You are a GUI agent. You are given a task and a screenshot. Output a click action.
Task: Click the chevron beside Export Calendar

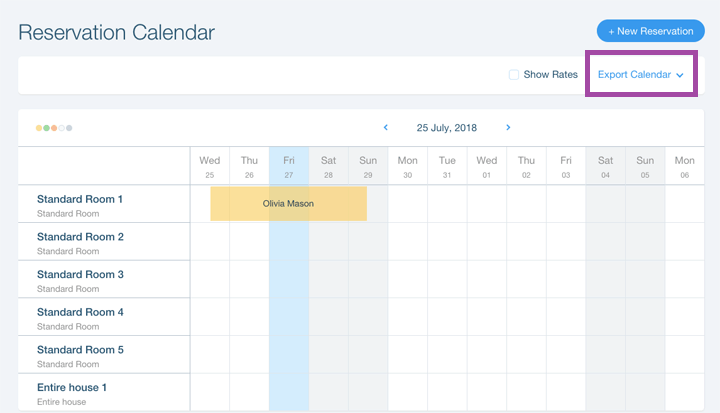(680, 75)
